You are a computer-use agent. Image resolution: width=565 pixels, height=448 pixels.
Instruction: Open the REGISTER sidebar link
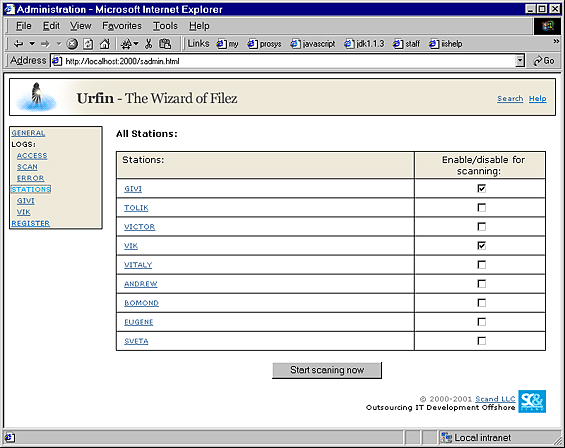pyautogui.click(x=31, y=223)
